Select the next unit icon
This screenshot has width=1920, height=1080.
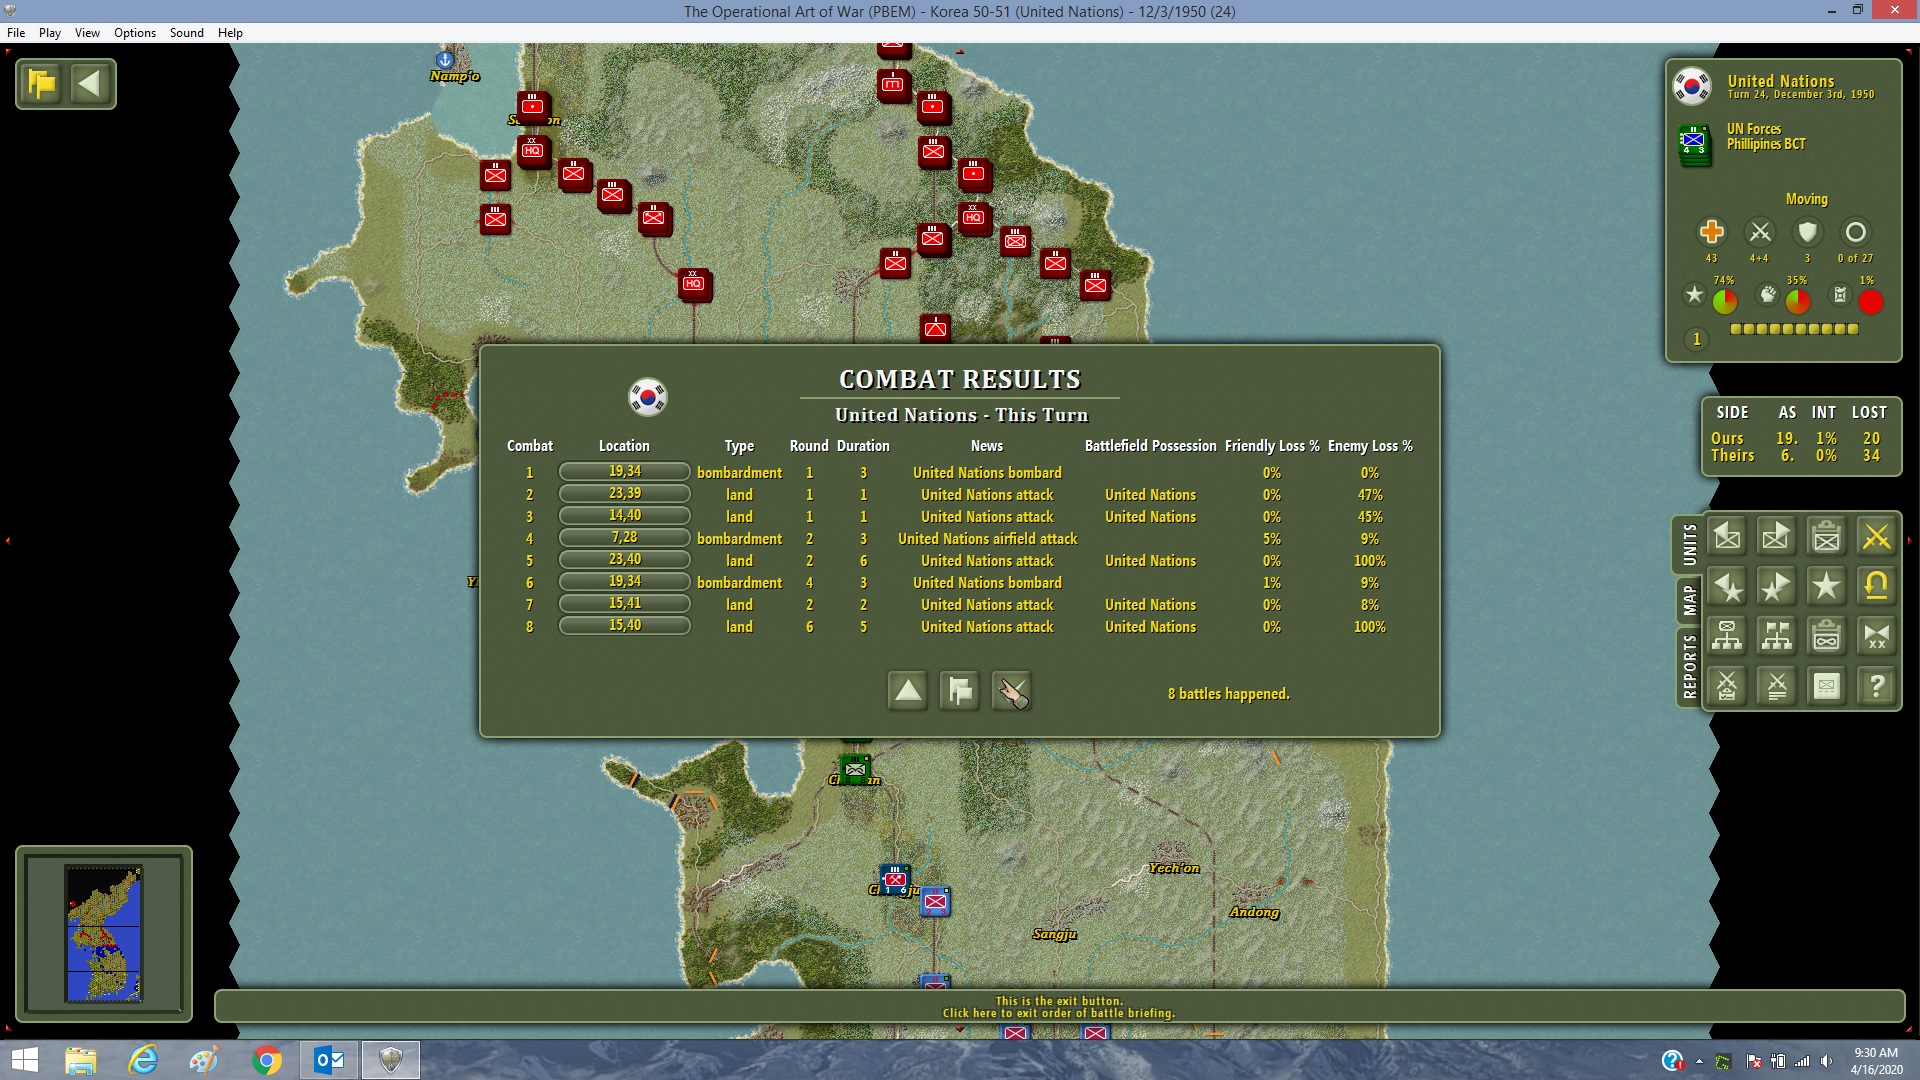pyautogui.click(x=1777, y=537)
